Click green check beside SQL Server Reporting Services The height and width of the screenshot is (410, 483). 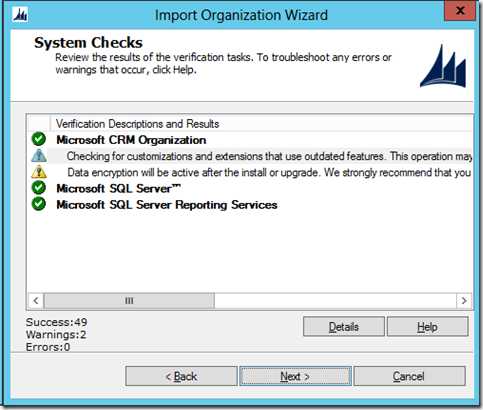click(39, 204)
